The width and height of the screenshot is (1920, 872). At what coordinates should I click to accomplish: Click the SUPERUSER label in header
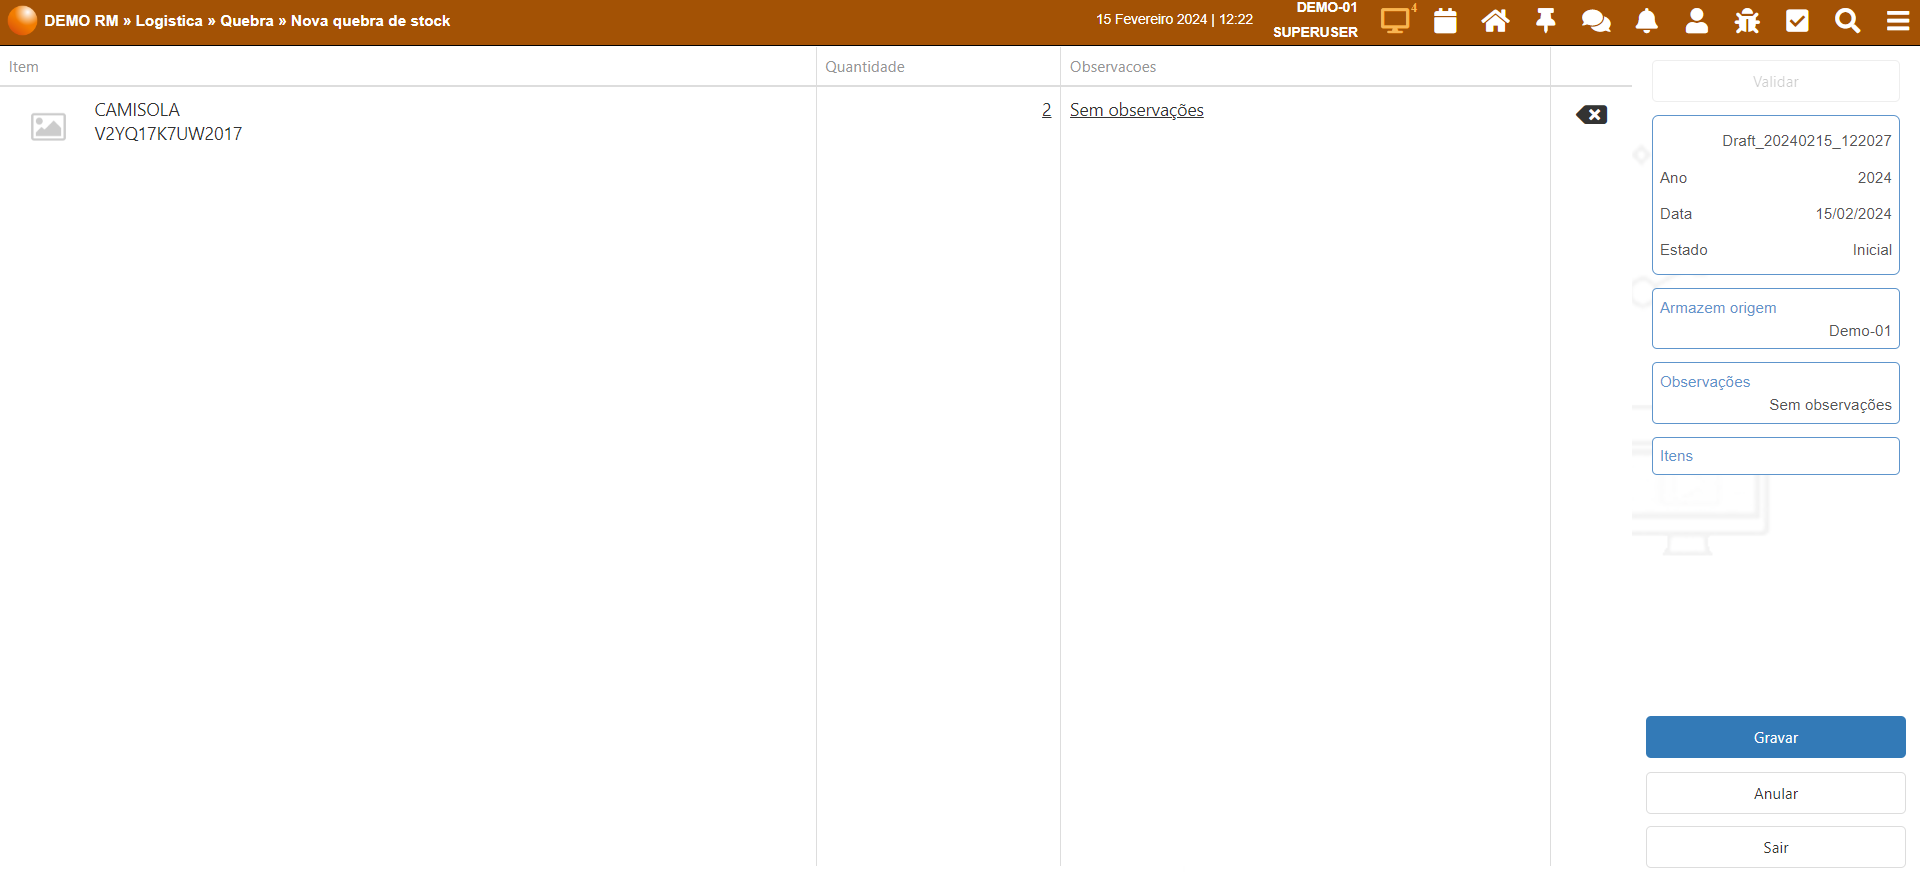(1315, 32)
